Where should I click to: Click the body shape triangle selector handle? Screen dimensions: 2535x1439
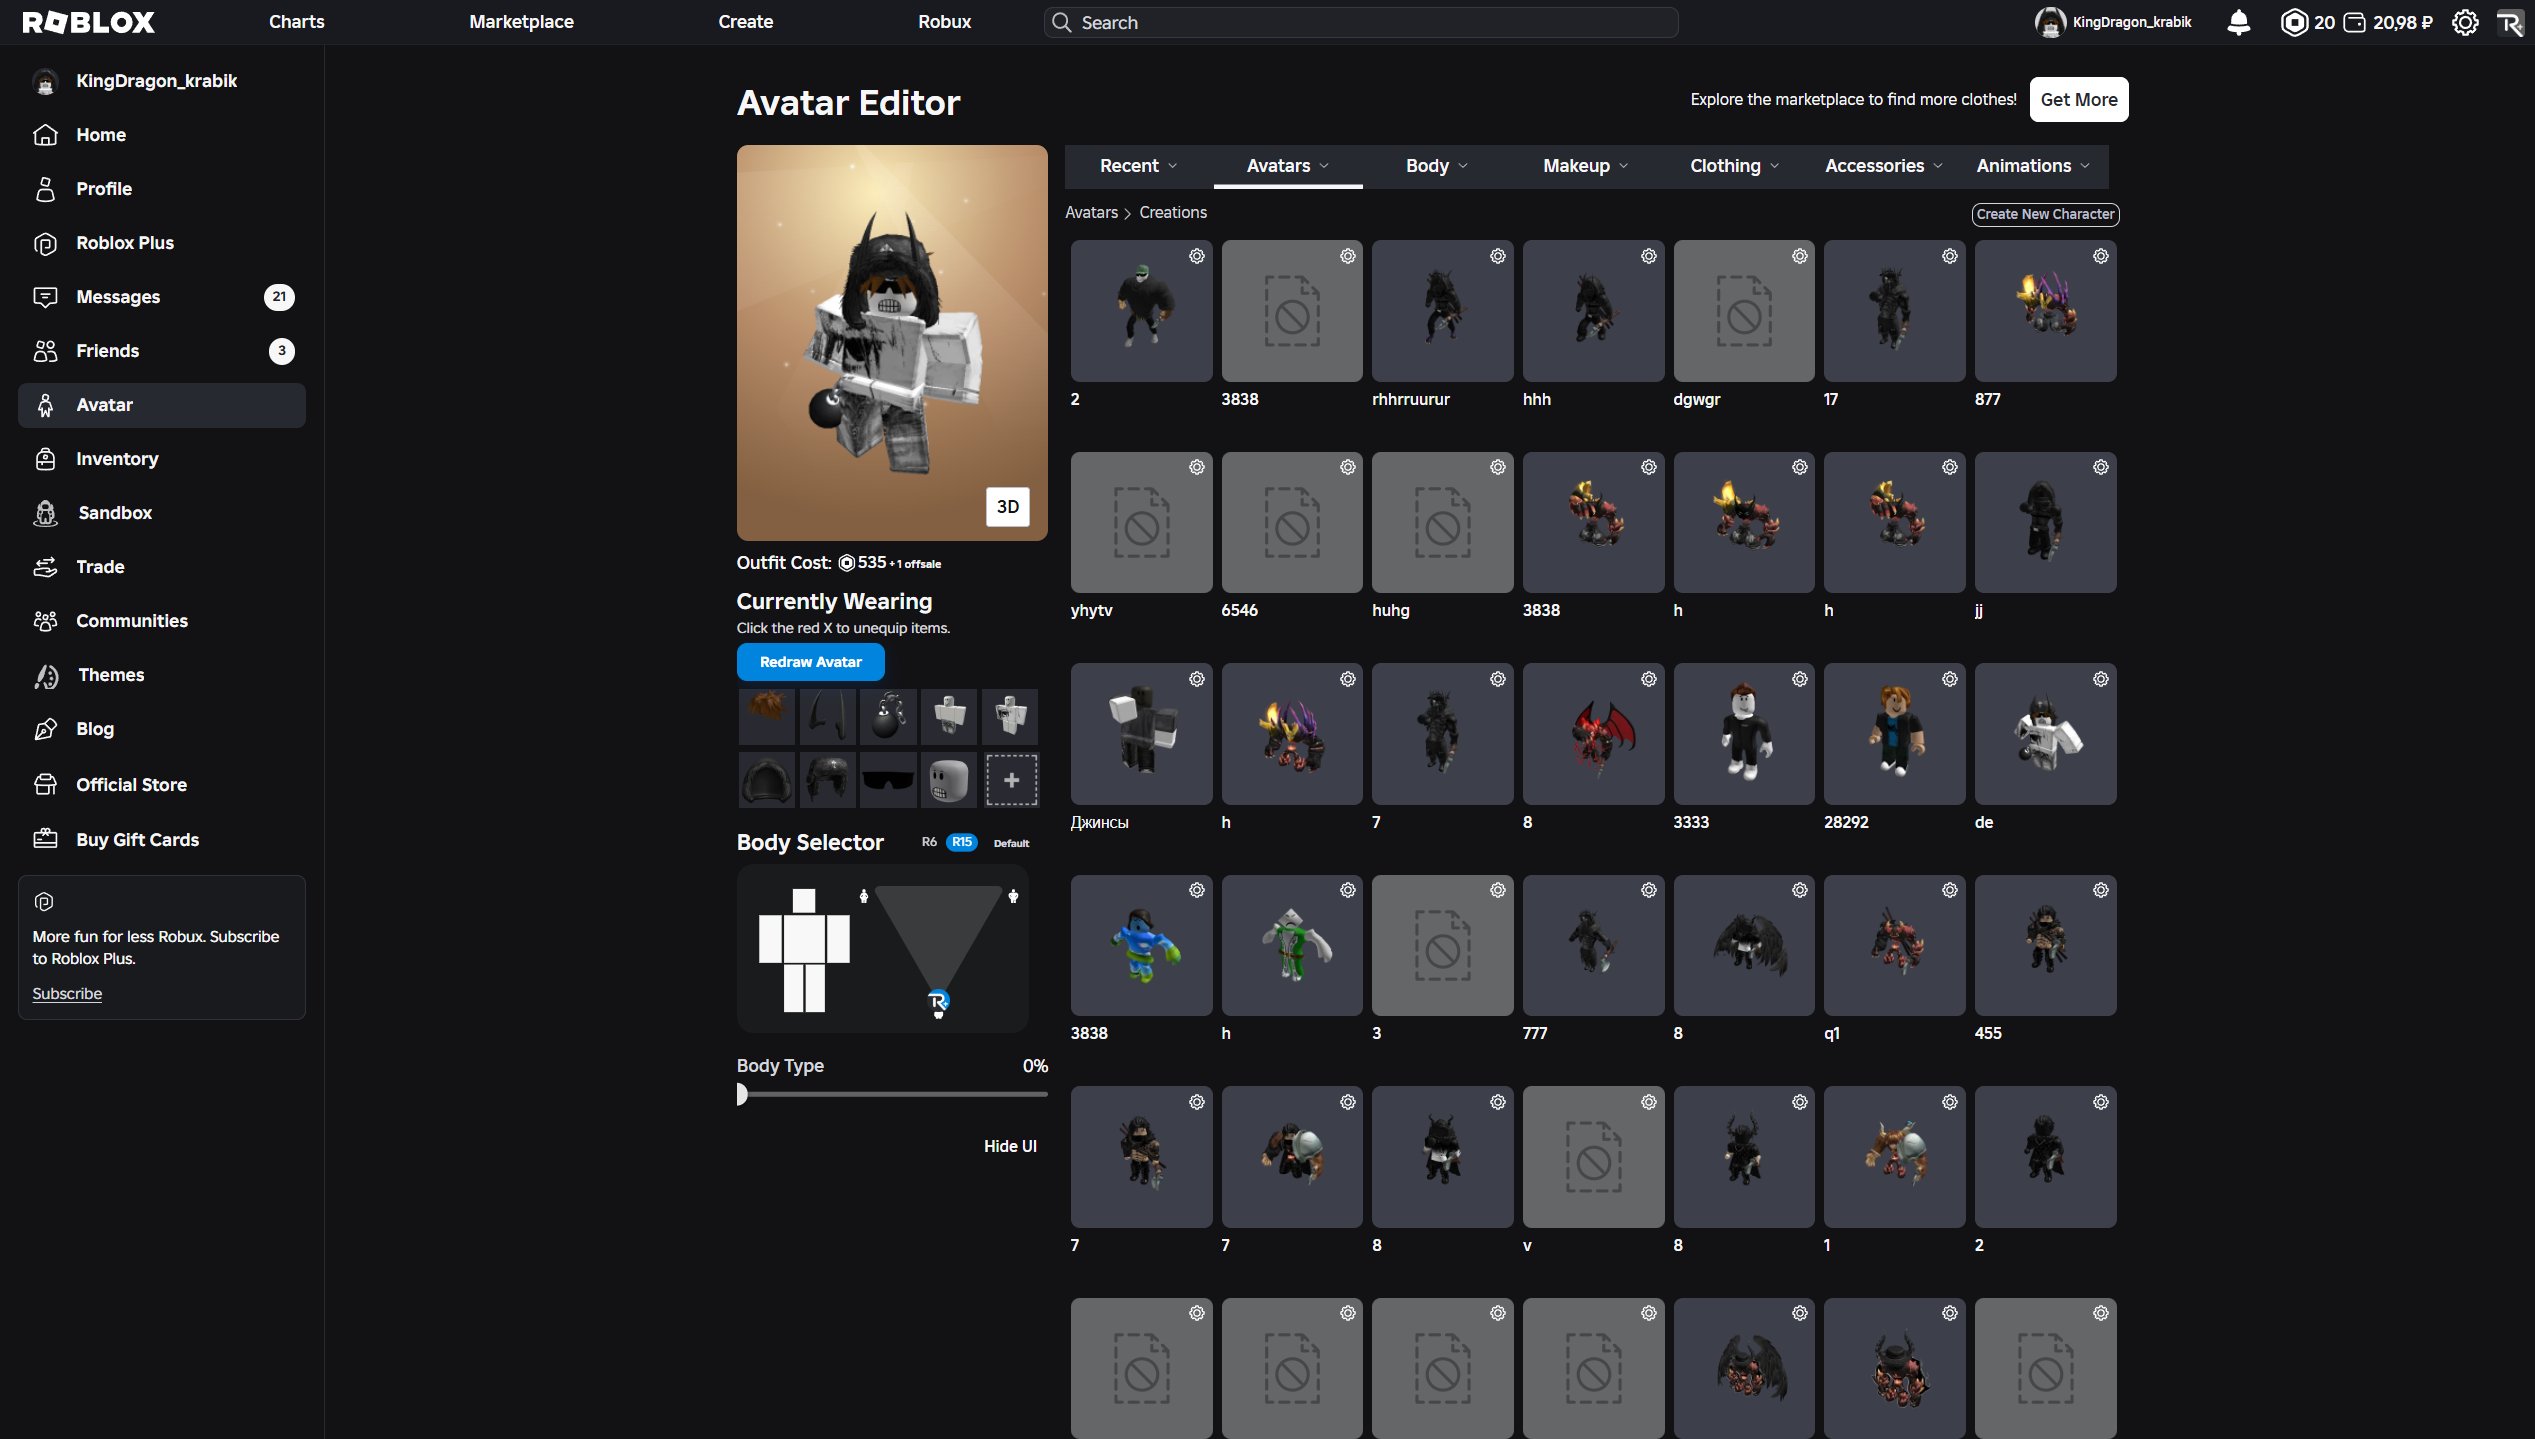938,1001
